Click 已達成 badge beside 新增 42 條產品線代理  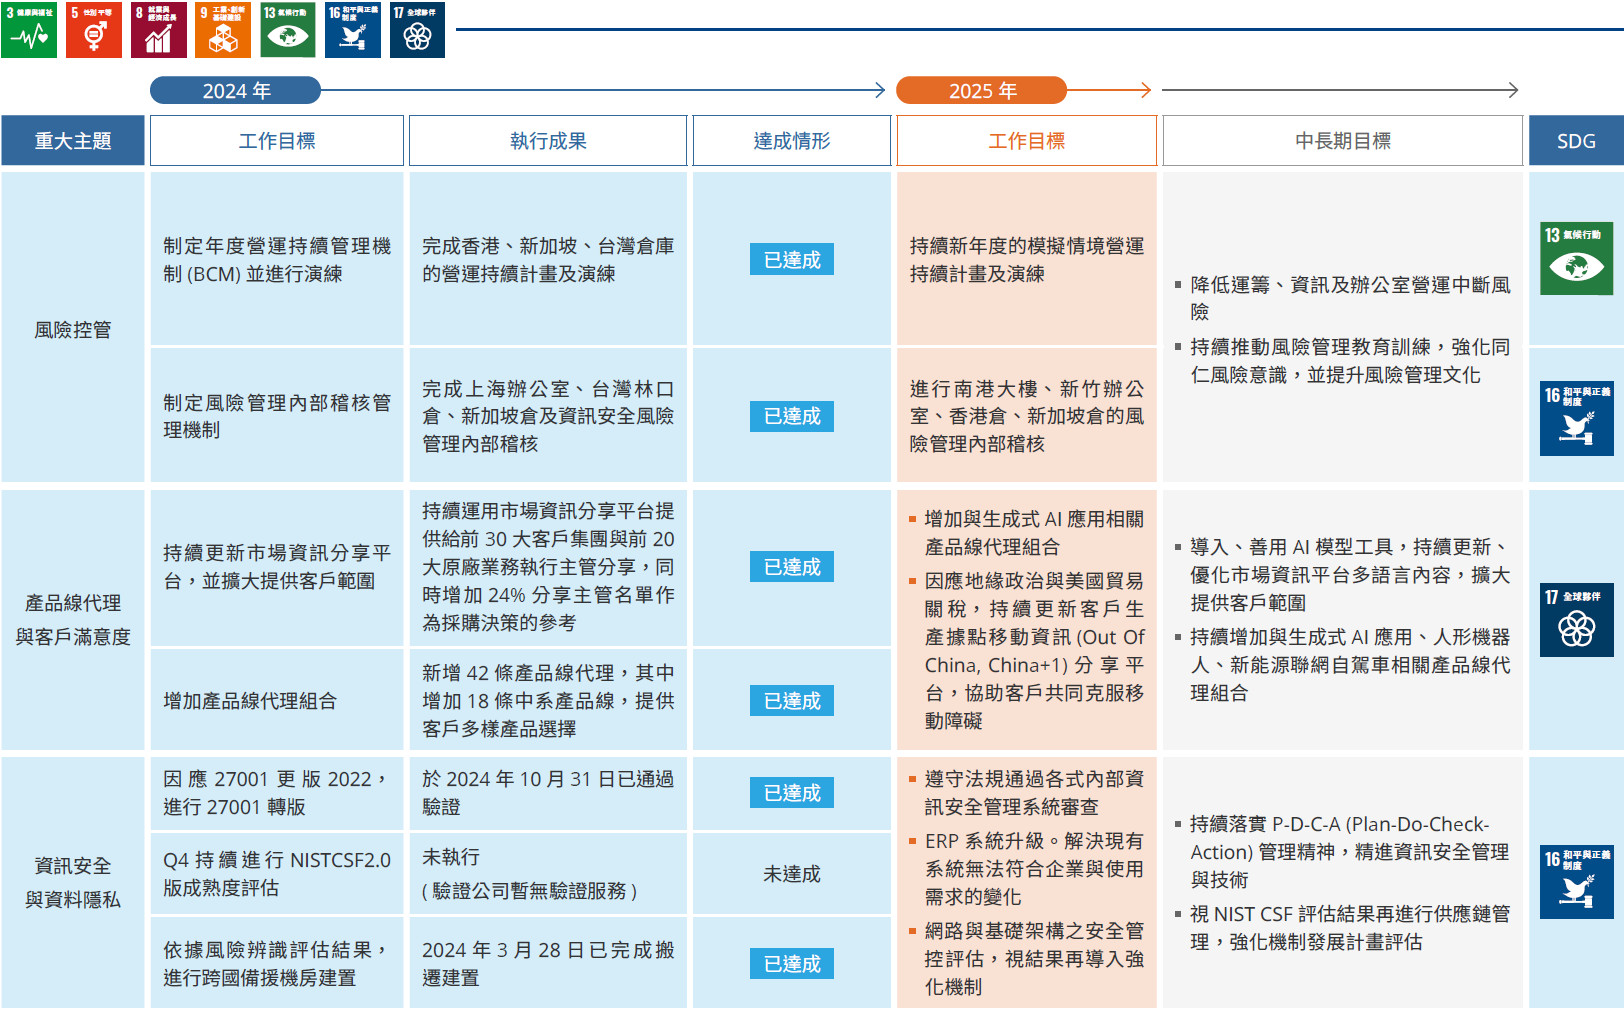pyautogui.click(x=791, y=701)
